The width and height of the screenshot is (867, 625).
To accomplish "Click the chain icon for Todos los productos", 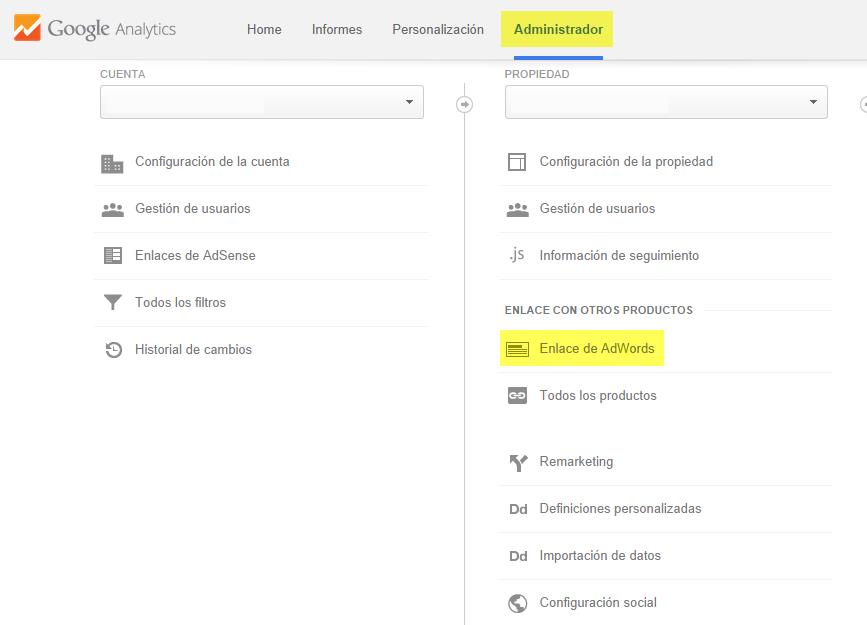I will coord(517,396).
